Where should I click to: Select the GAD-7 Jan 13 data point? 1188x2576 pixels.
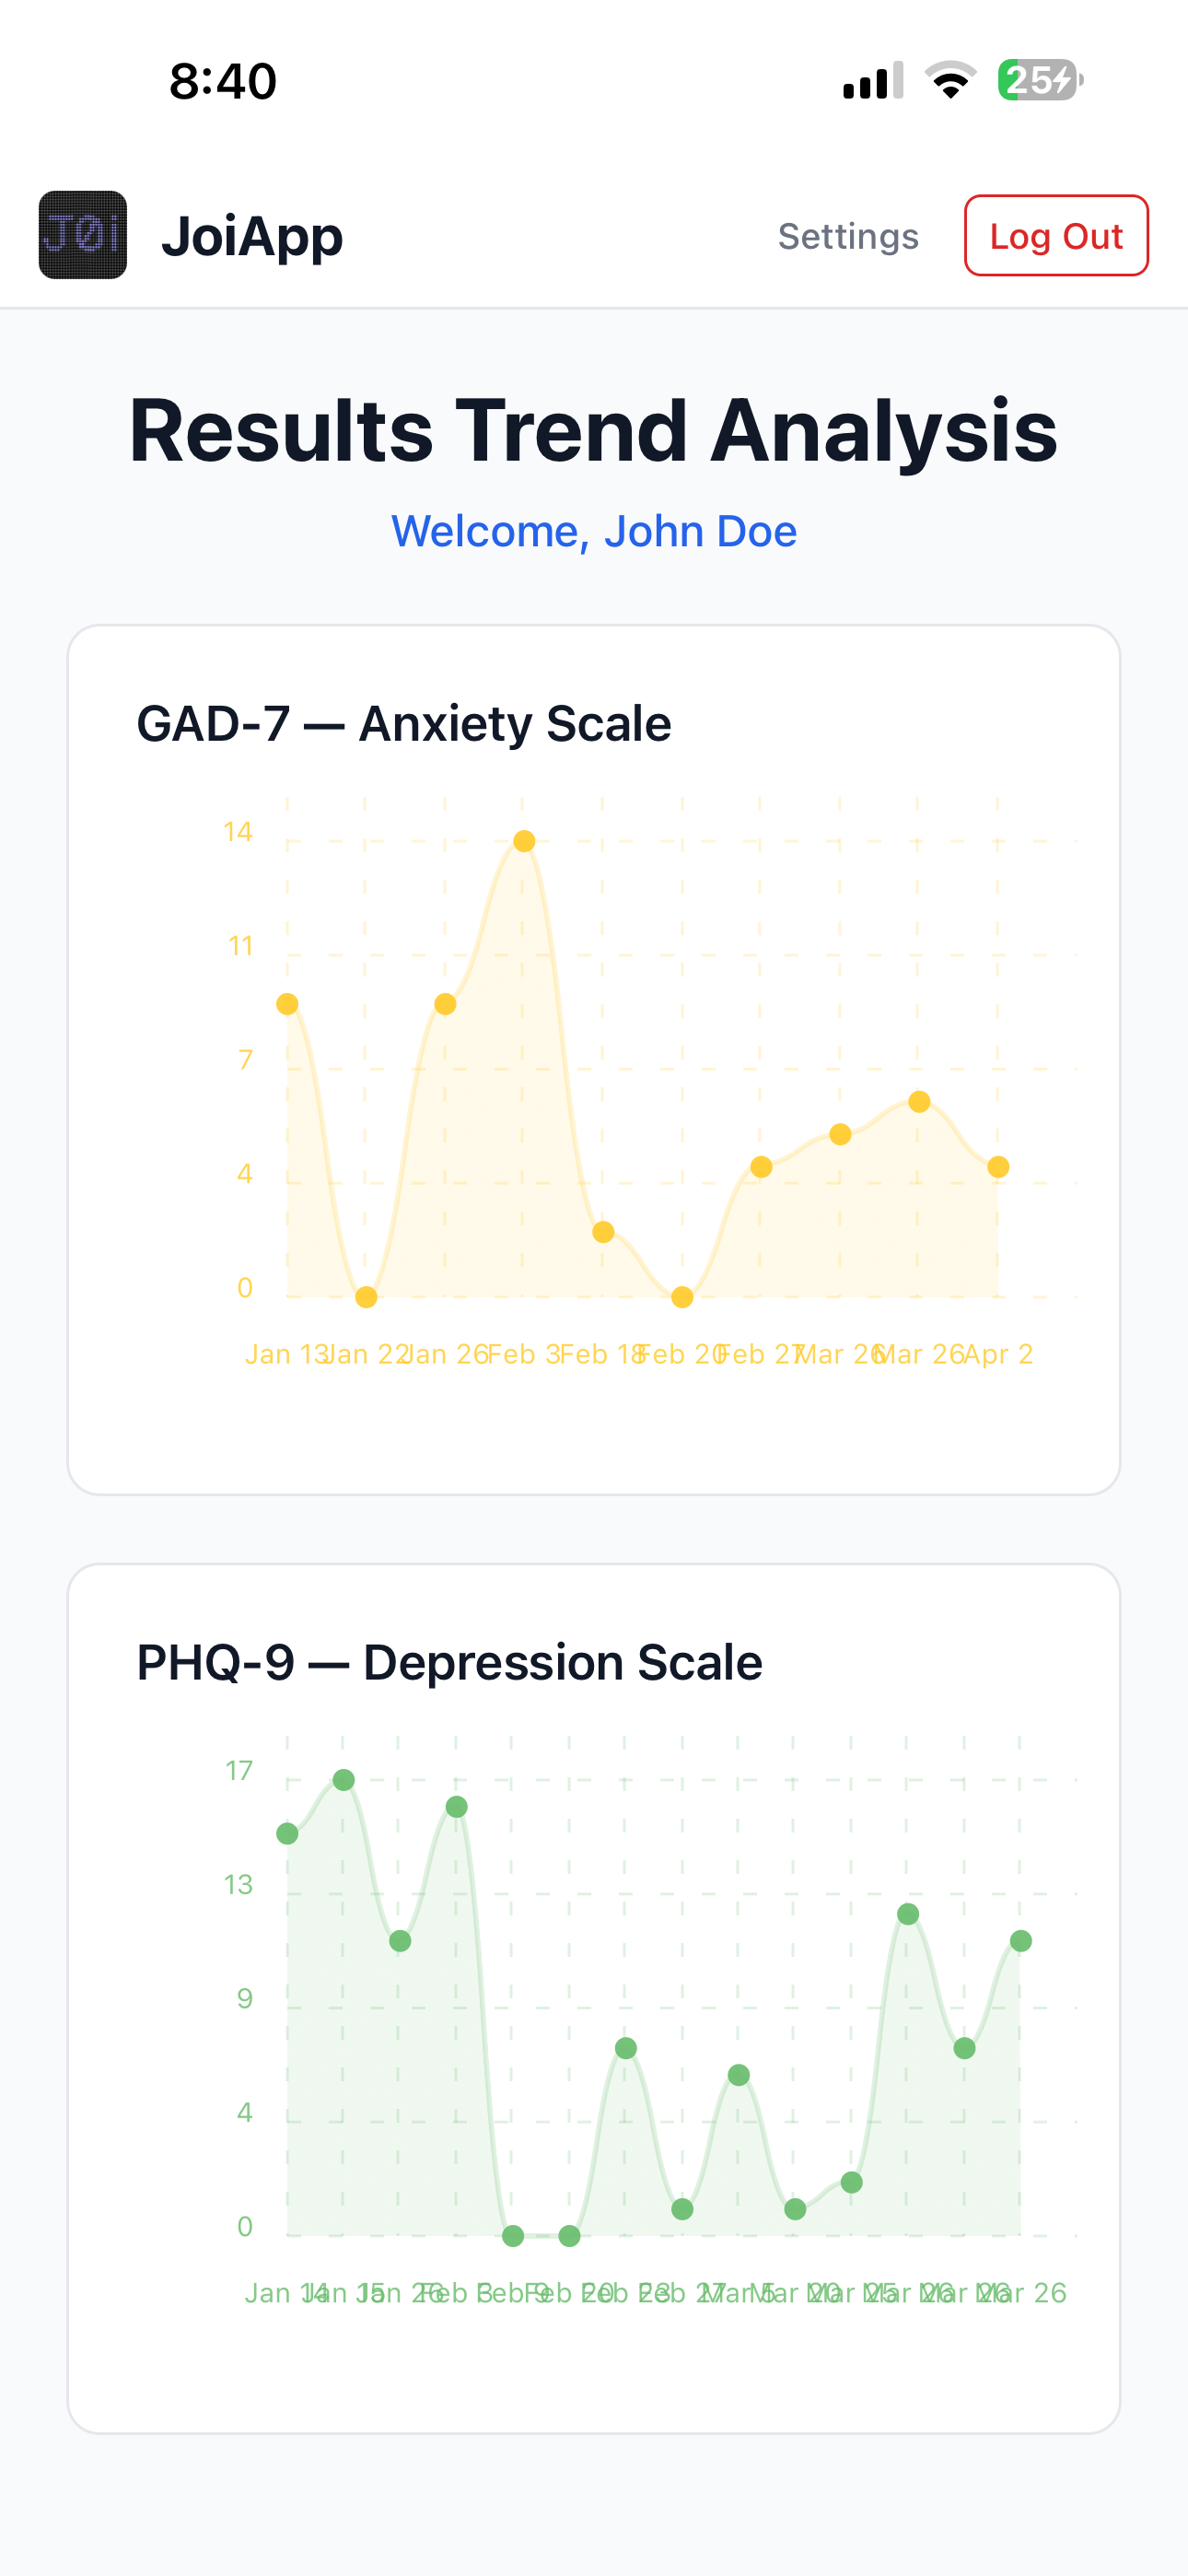tap(287, 1004)
